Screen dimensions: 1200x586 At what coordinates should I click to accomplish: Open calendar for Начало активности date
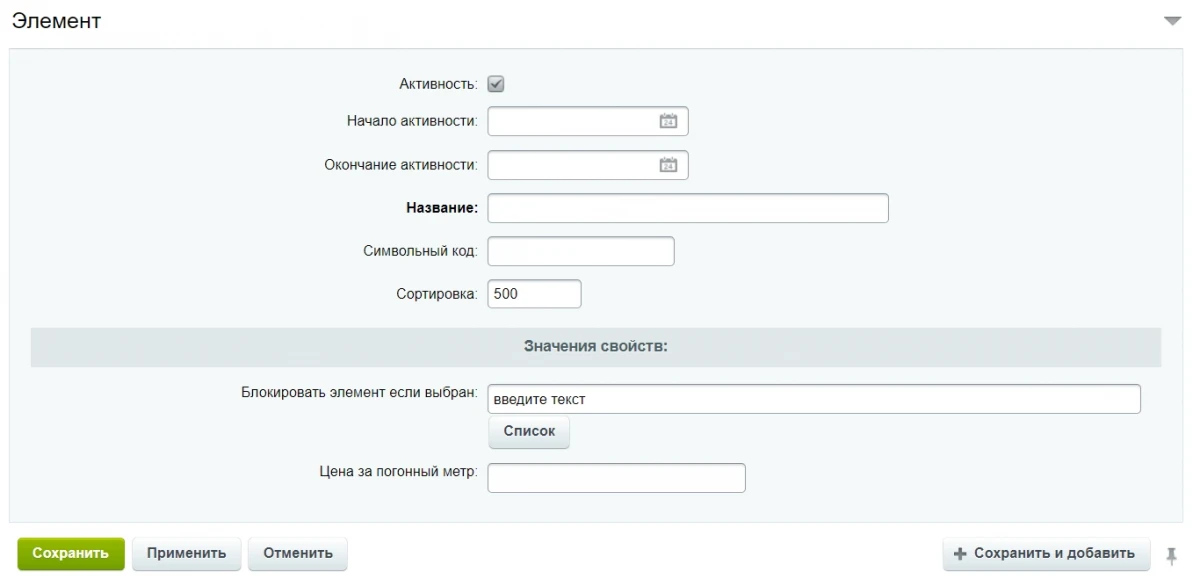coord(668,121)
